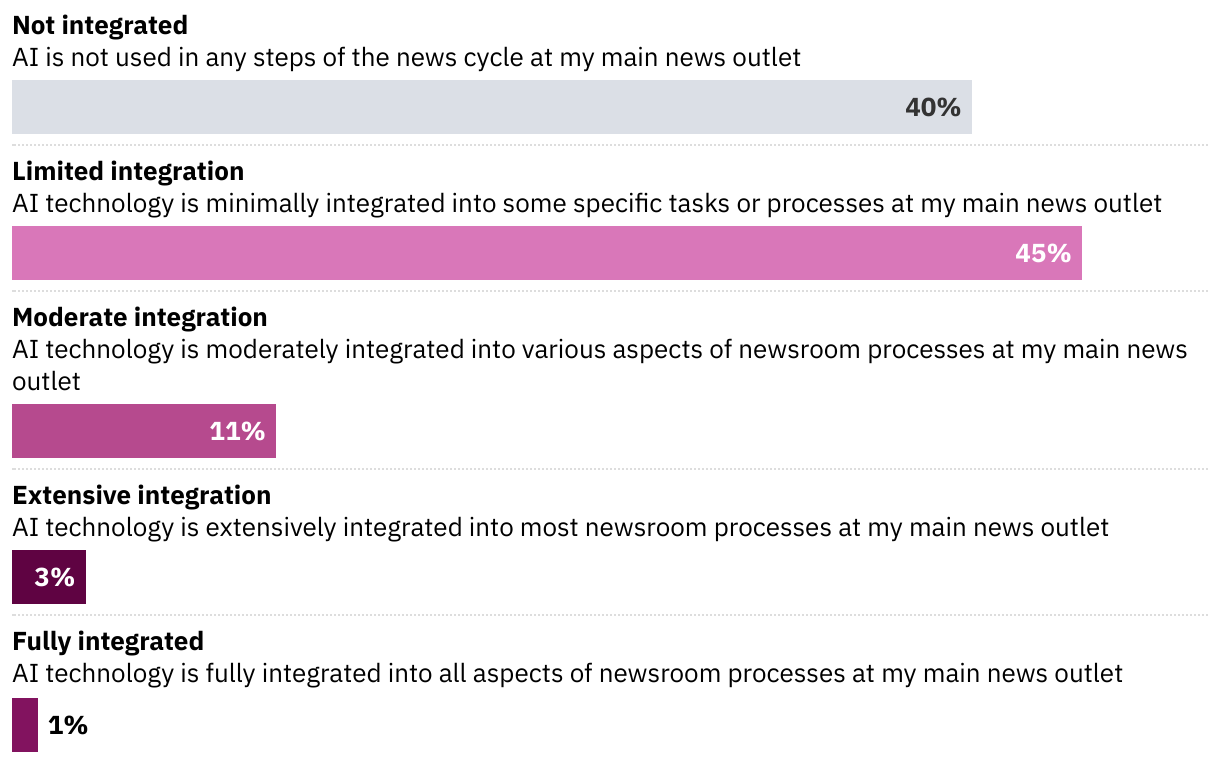The image size is (1220, 762).
Task: Click the "Extensive integration" heading
Action: click(x=142, y=495)
